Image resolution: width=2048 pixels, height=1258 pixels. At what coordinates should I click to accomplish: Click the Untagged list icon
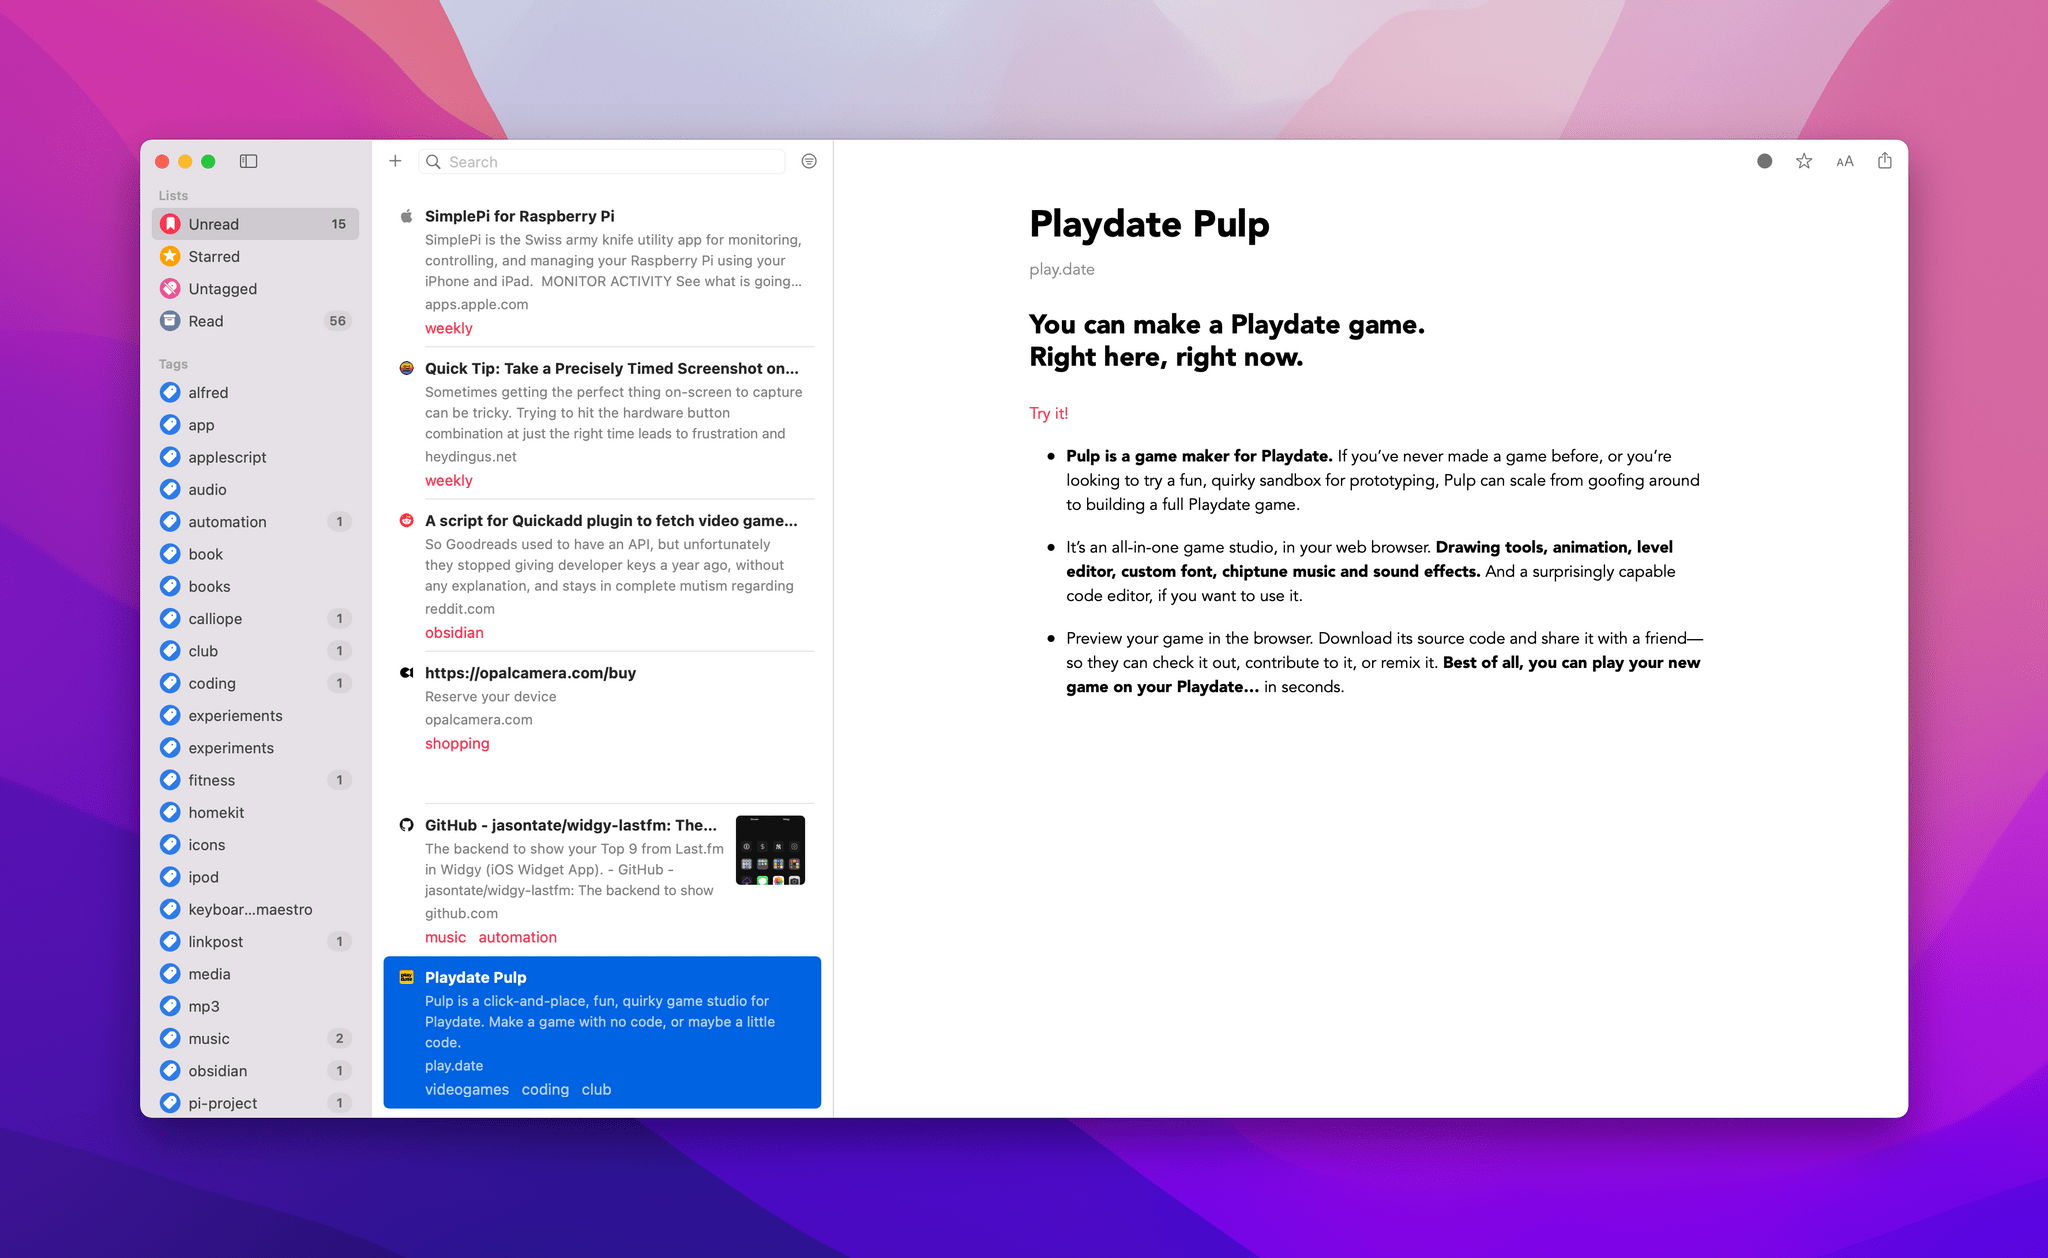[x=171, y=288]
